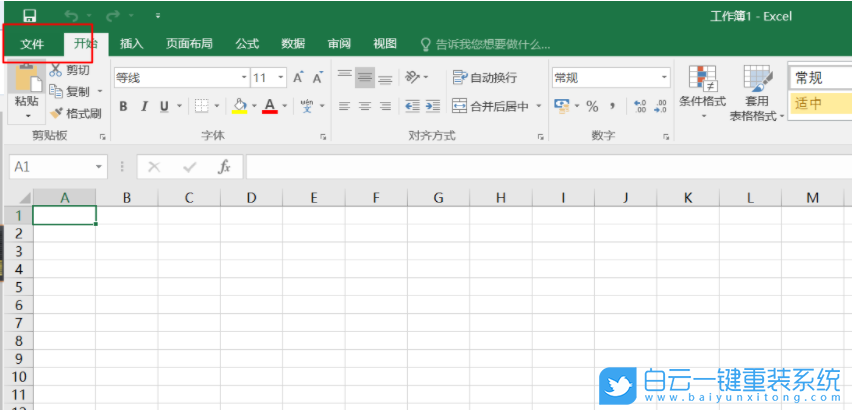Expand the 复制 dropdown arrow
Viewport: 852px width, 410px height.
100,92
